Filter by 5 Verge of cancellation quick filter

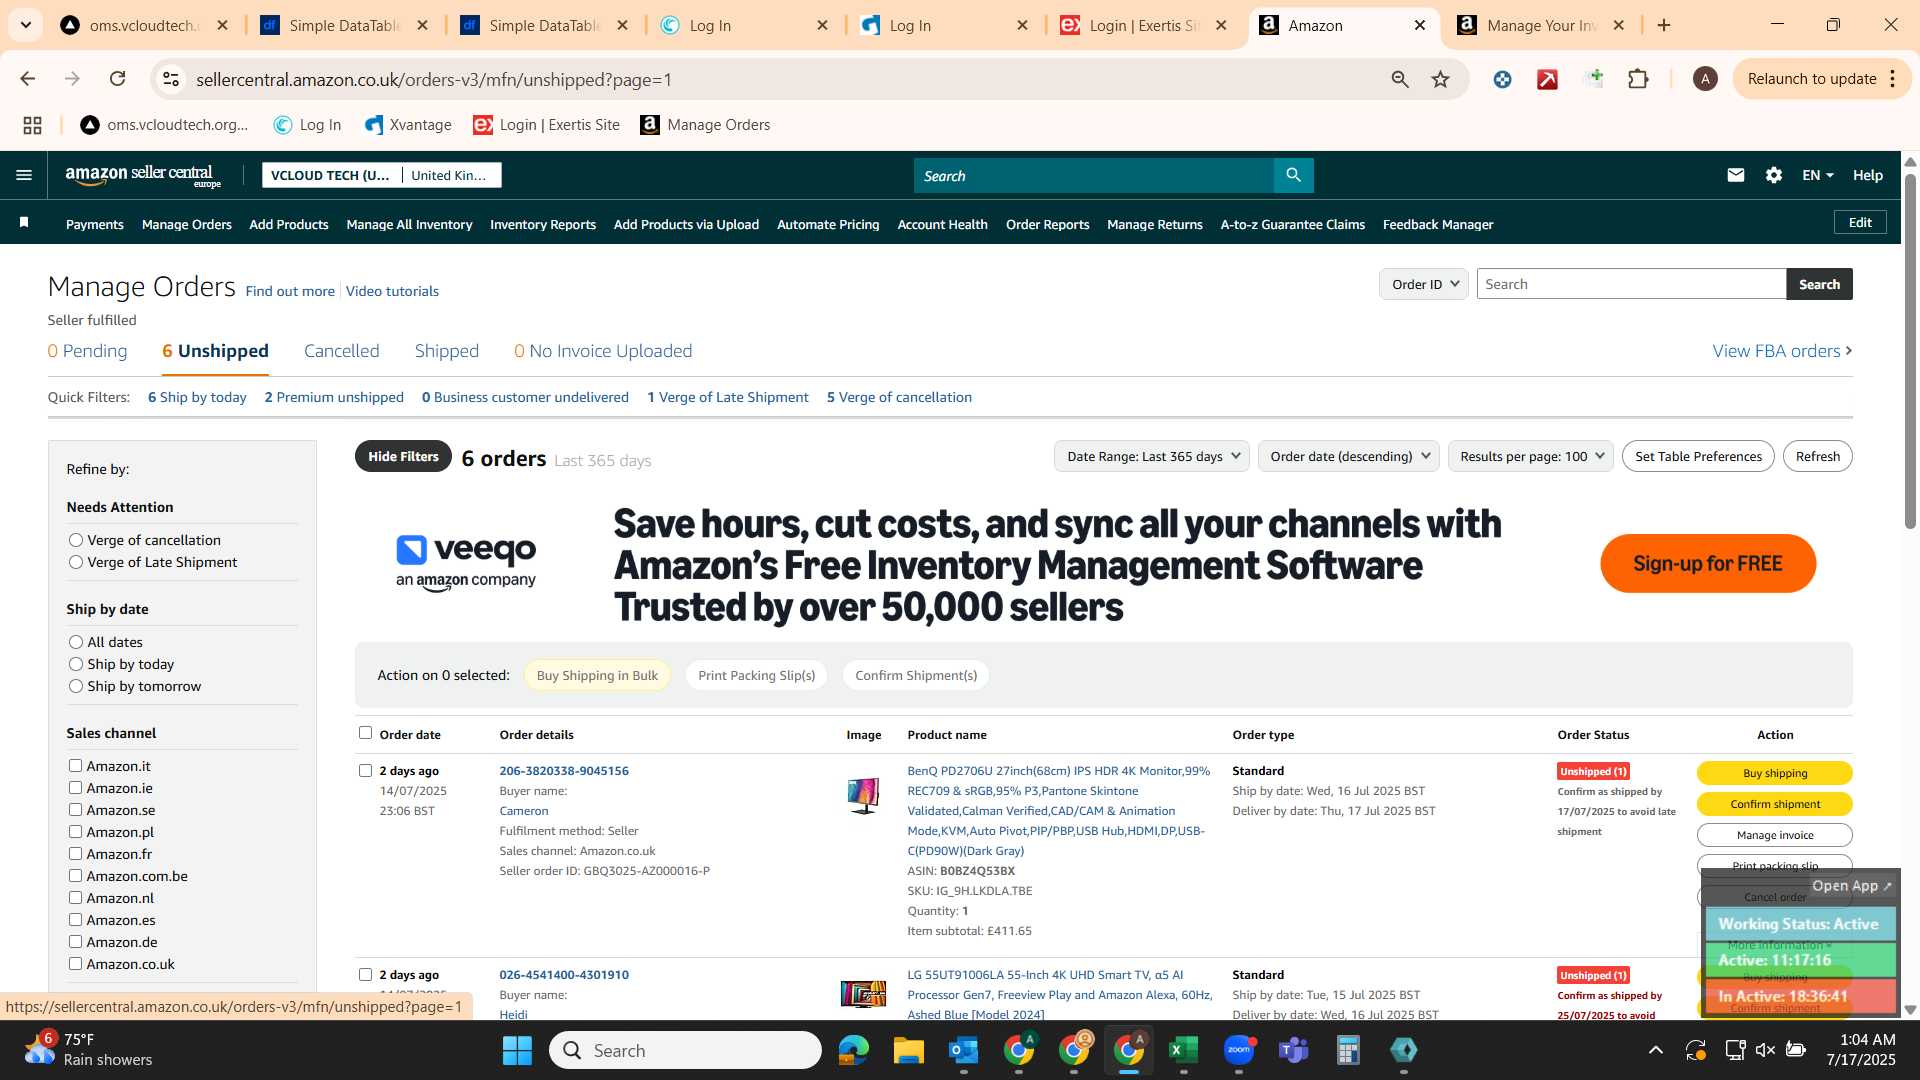point(899,397)
